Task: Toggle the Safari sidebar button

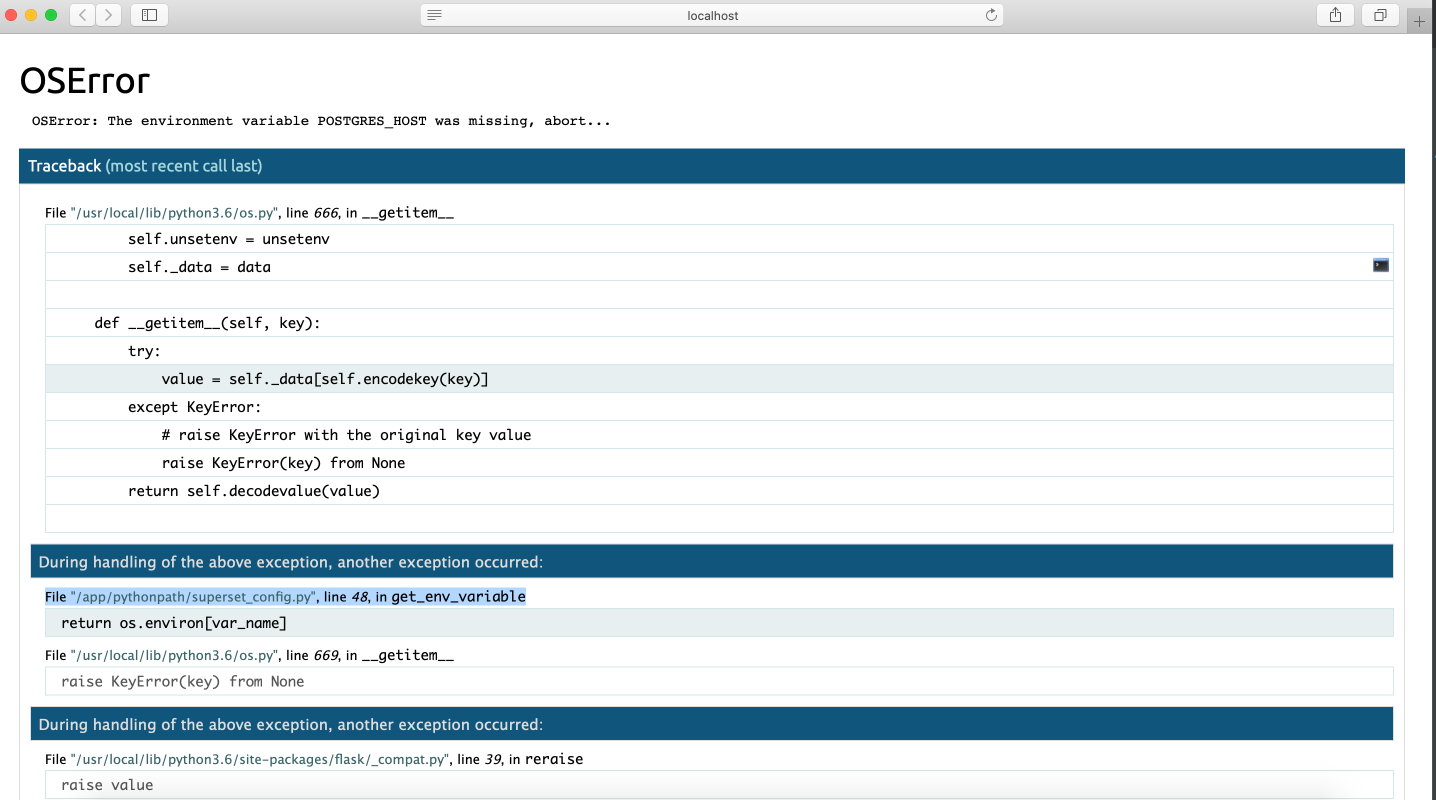Action: 150,15
